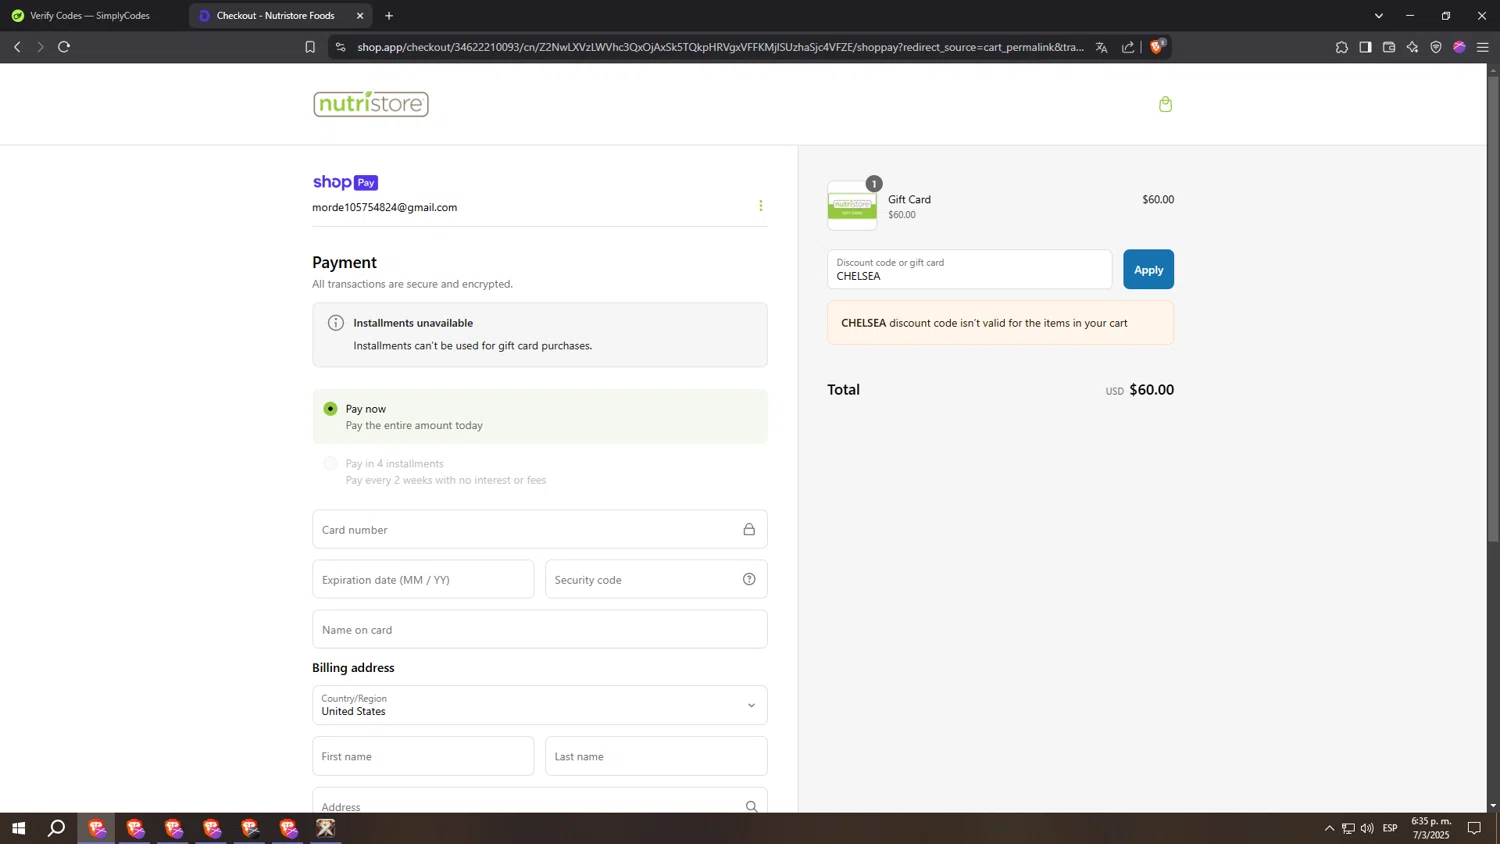Open Brave VPN icon
1500x844 pixels.
[x=1436, y=47]
